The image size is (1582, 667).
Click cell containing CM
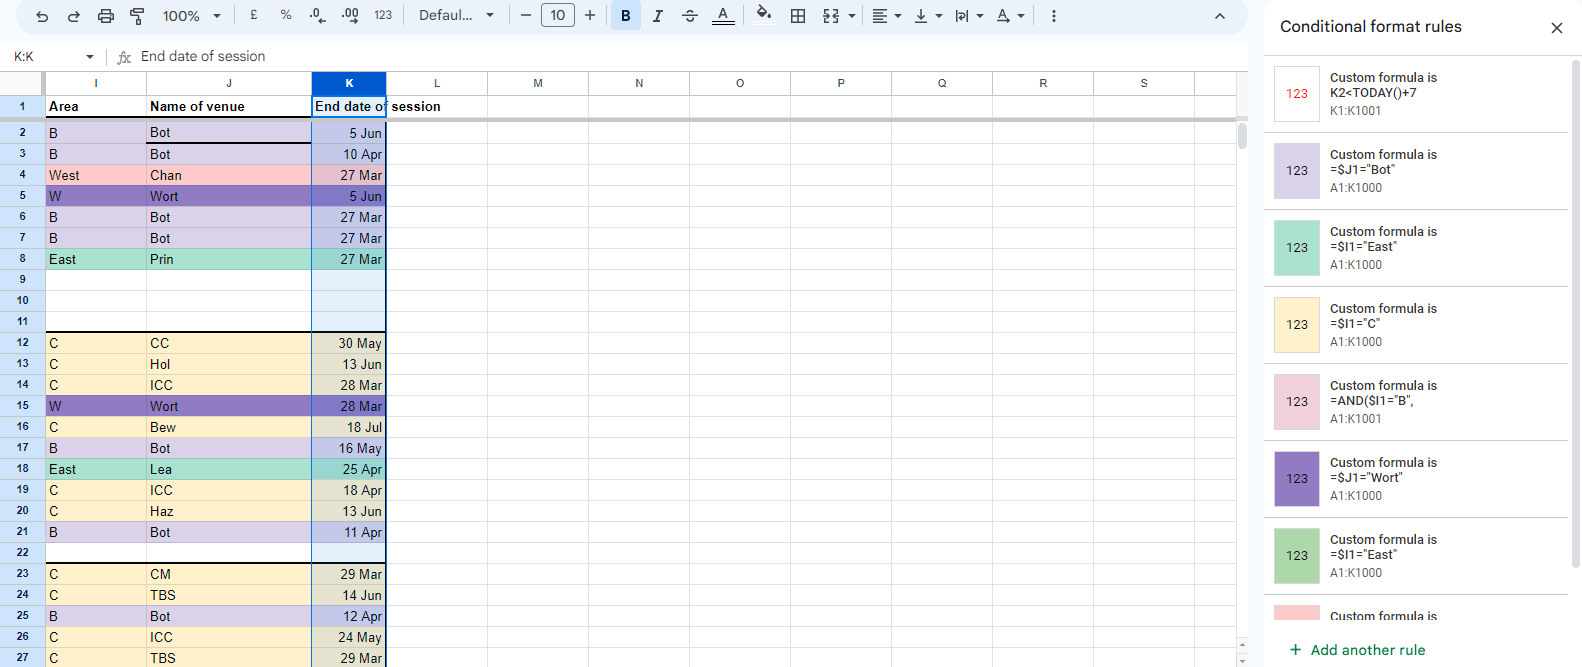pyautogui.click(x=229, y=574)
